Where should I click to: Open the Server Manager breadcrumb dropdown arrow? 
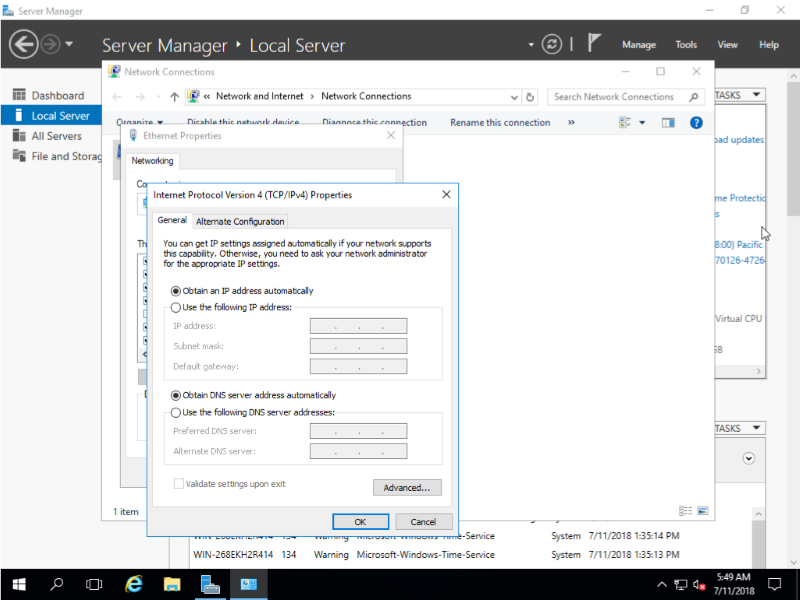click(531, 44)
